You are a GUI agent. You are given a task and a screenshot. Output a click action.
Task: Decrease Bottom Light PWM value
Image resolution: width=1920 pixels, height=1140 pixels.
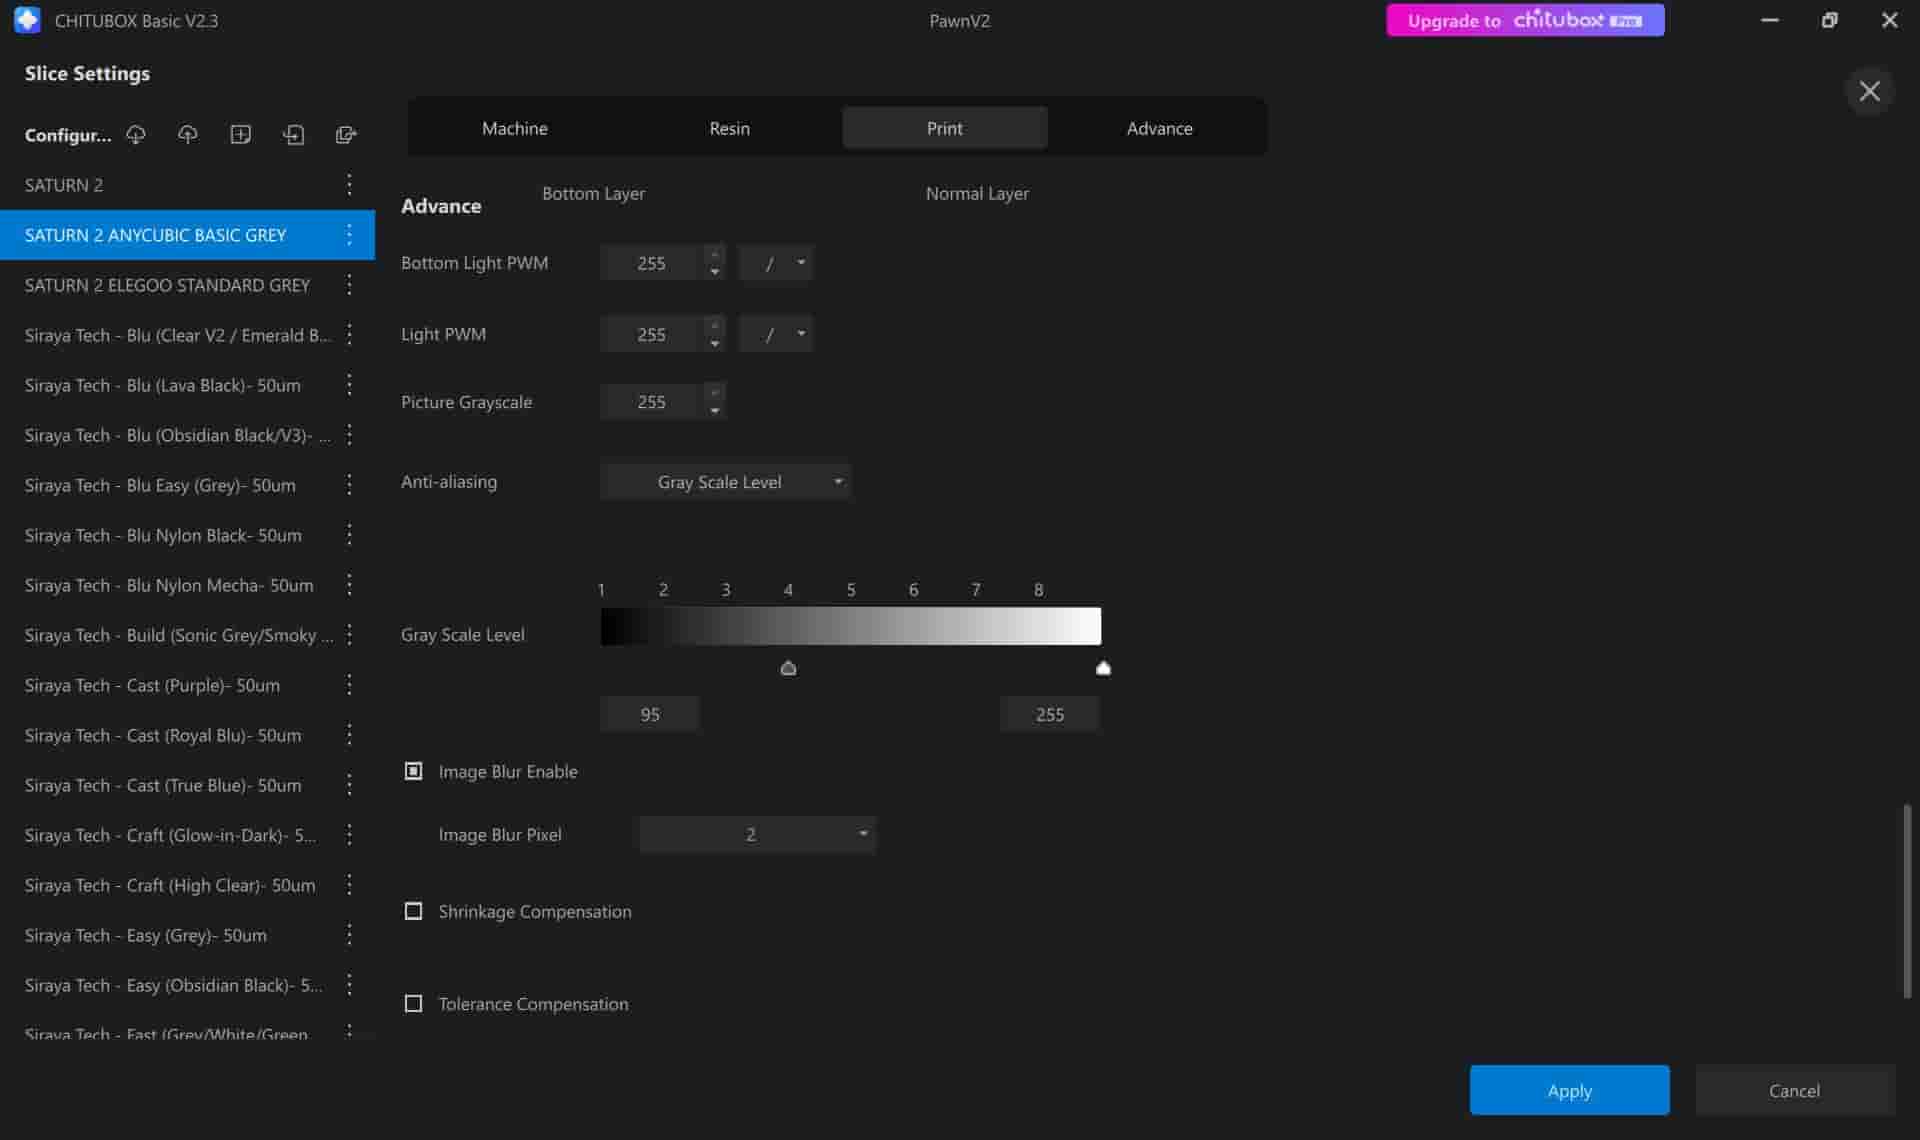[x=714, y=272]
